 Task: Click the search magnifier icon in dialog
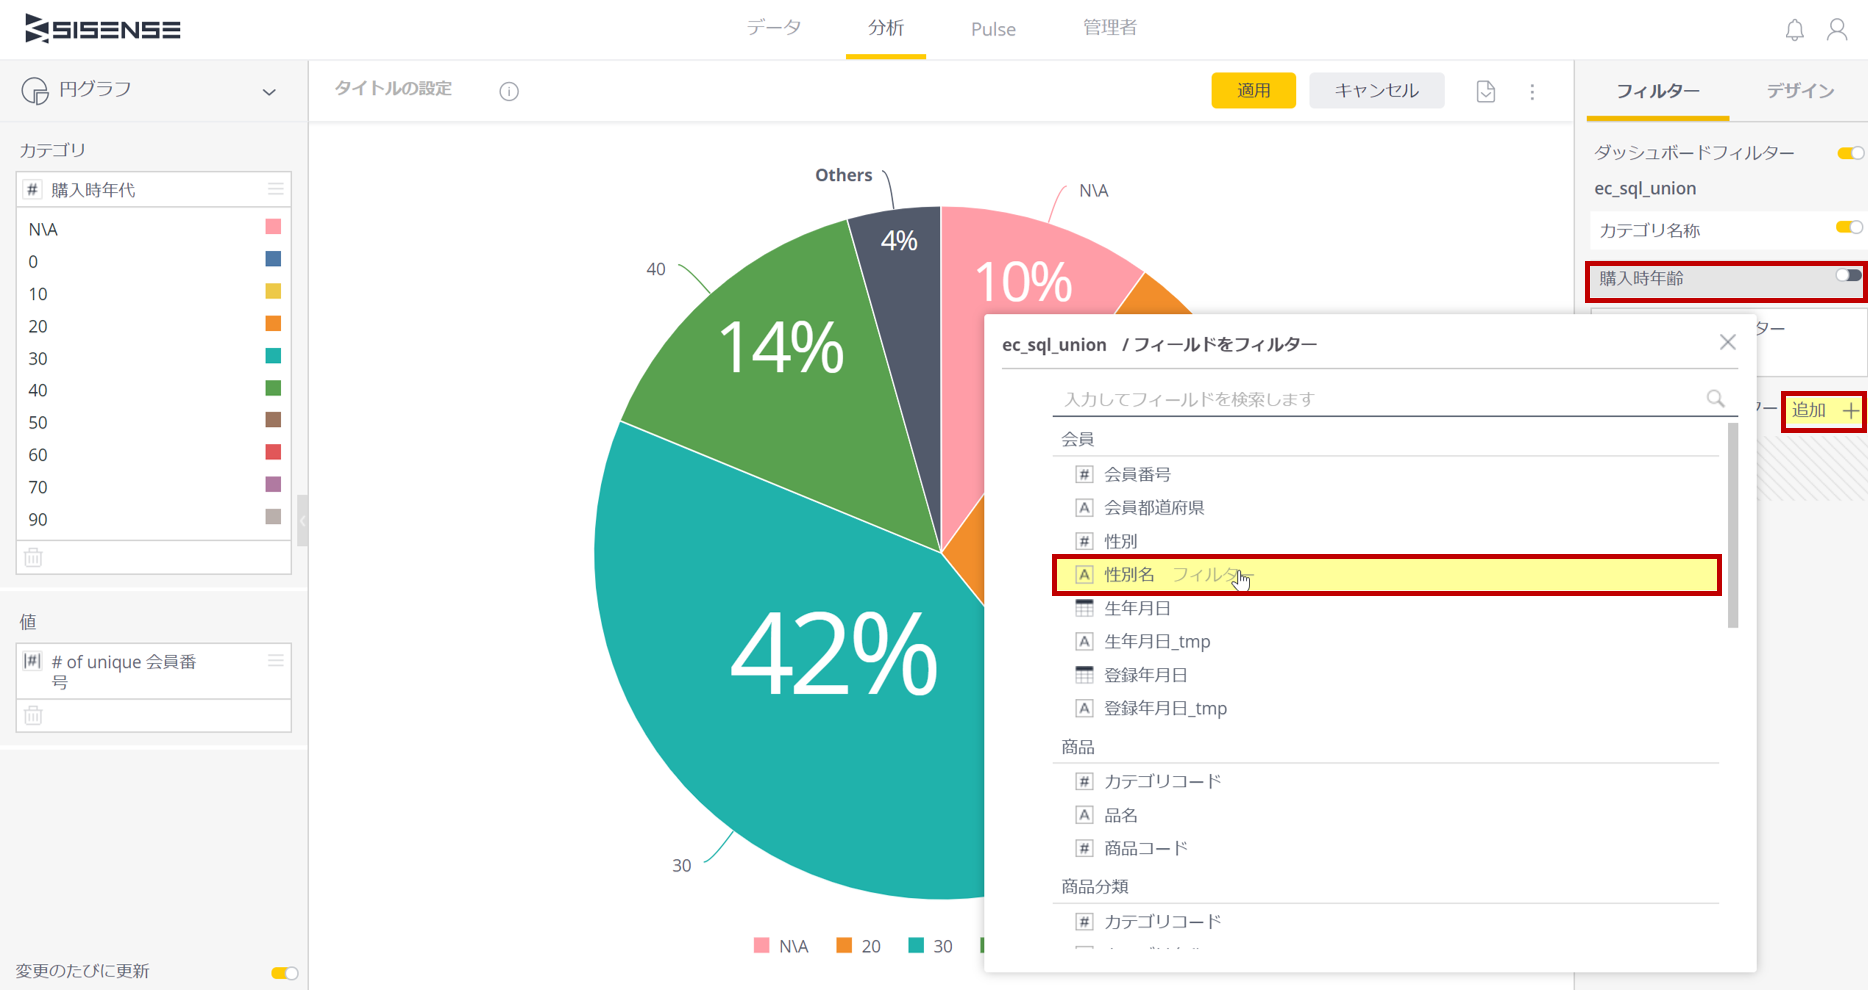pyautogui.click(x=1716, y=399)
